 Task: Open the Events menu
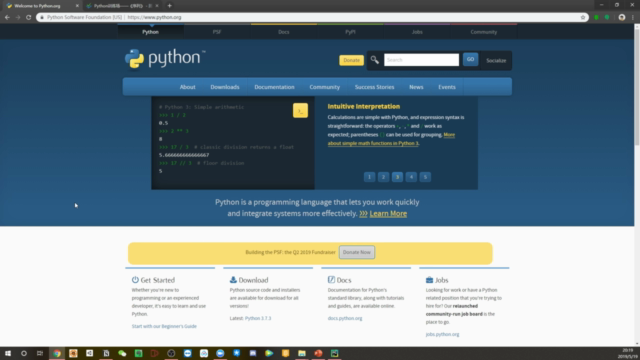point(447,87)
